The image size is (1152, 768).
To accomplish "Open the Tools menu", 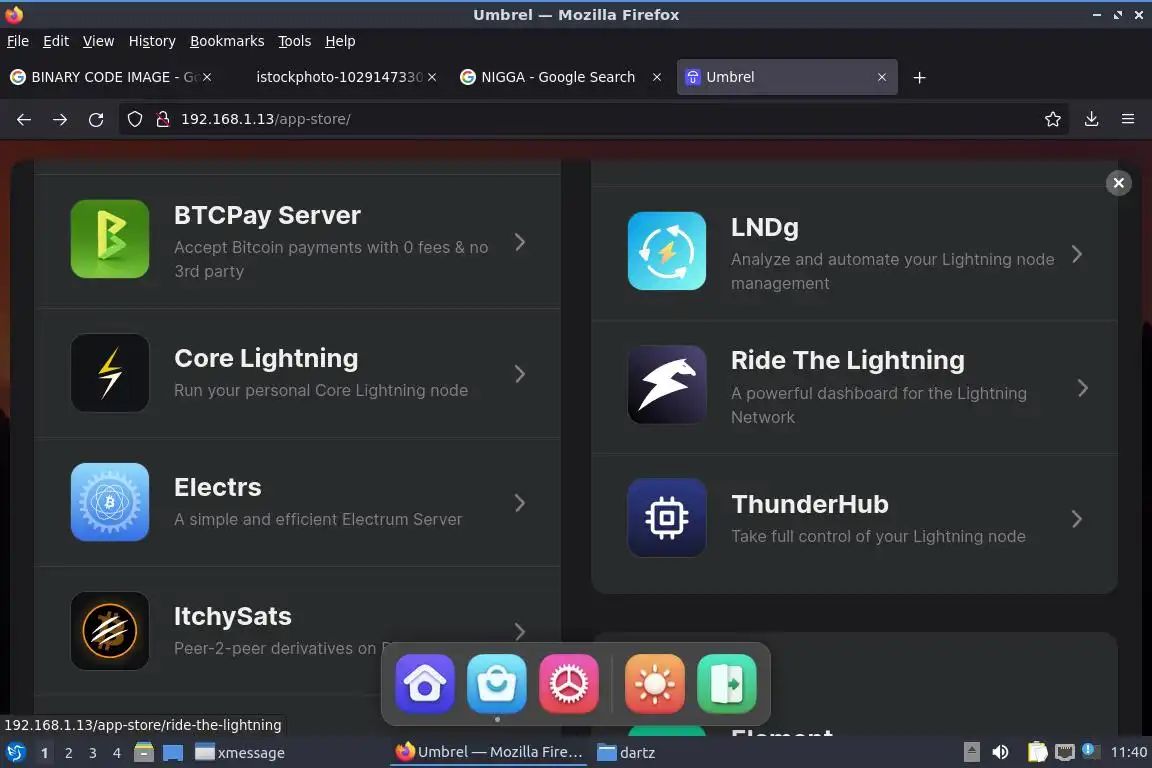I will point(295,41).
